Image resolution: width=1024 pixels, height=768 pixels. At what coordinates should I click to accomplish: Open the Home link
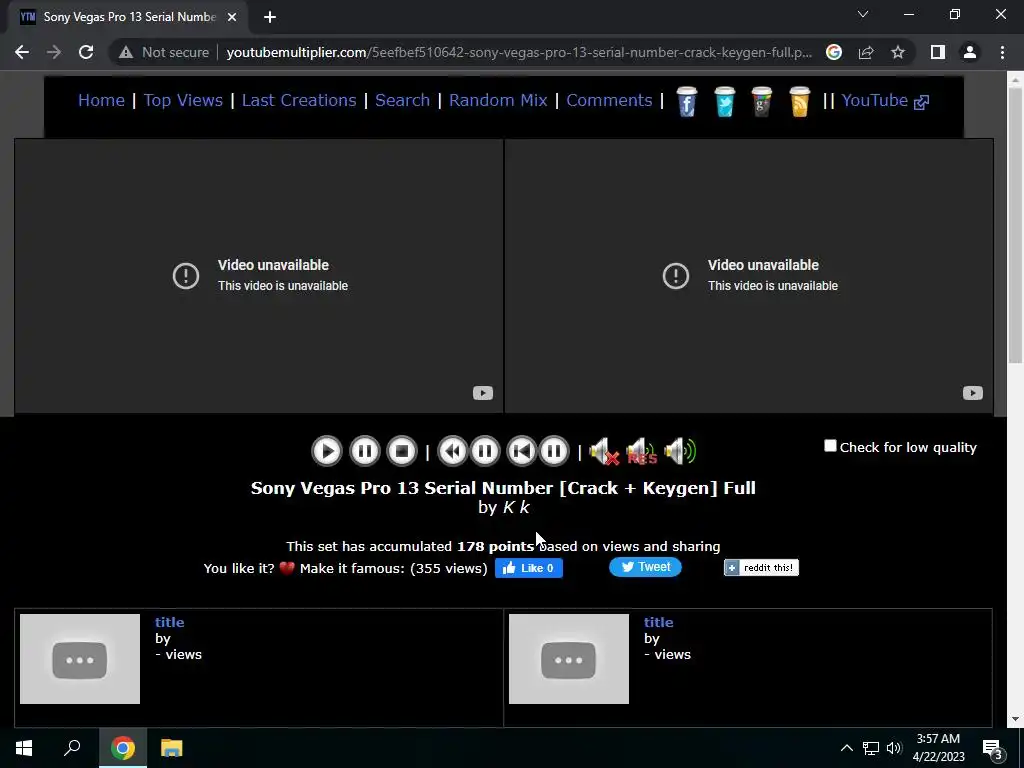101,101
